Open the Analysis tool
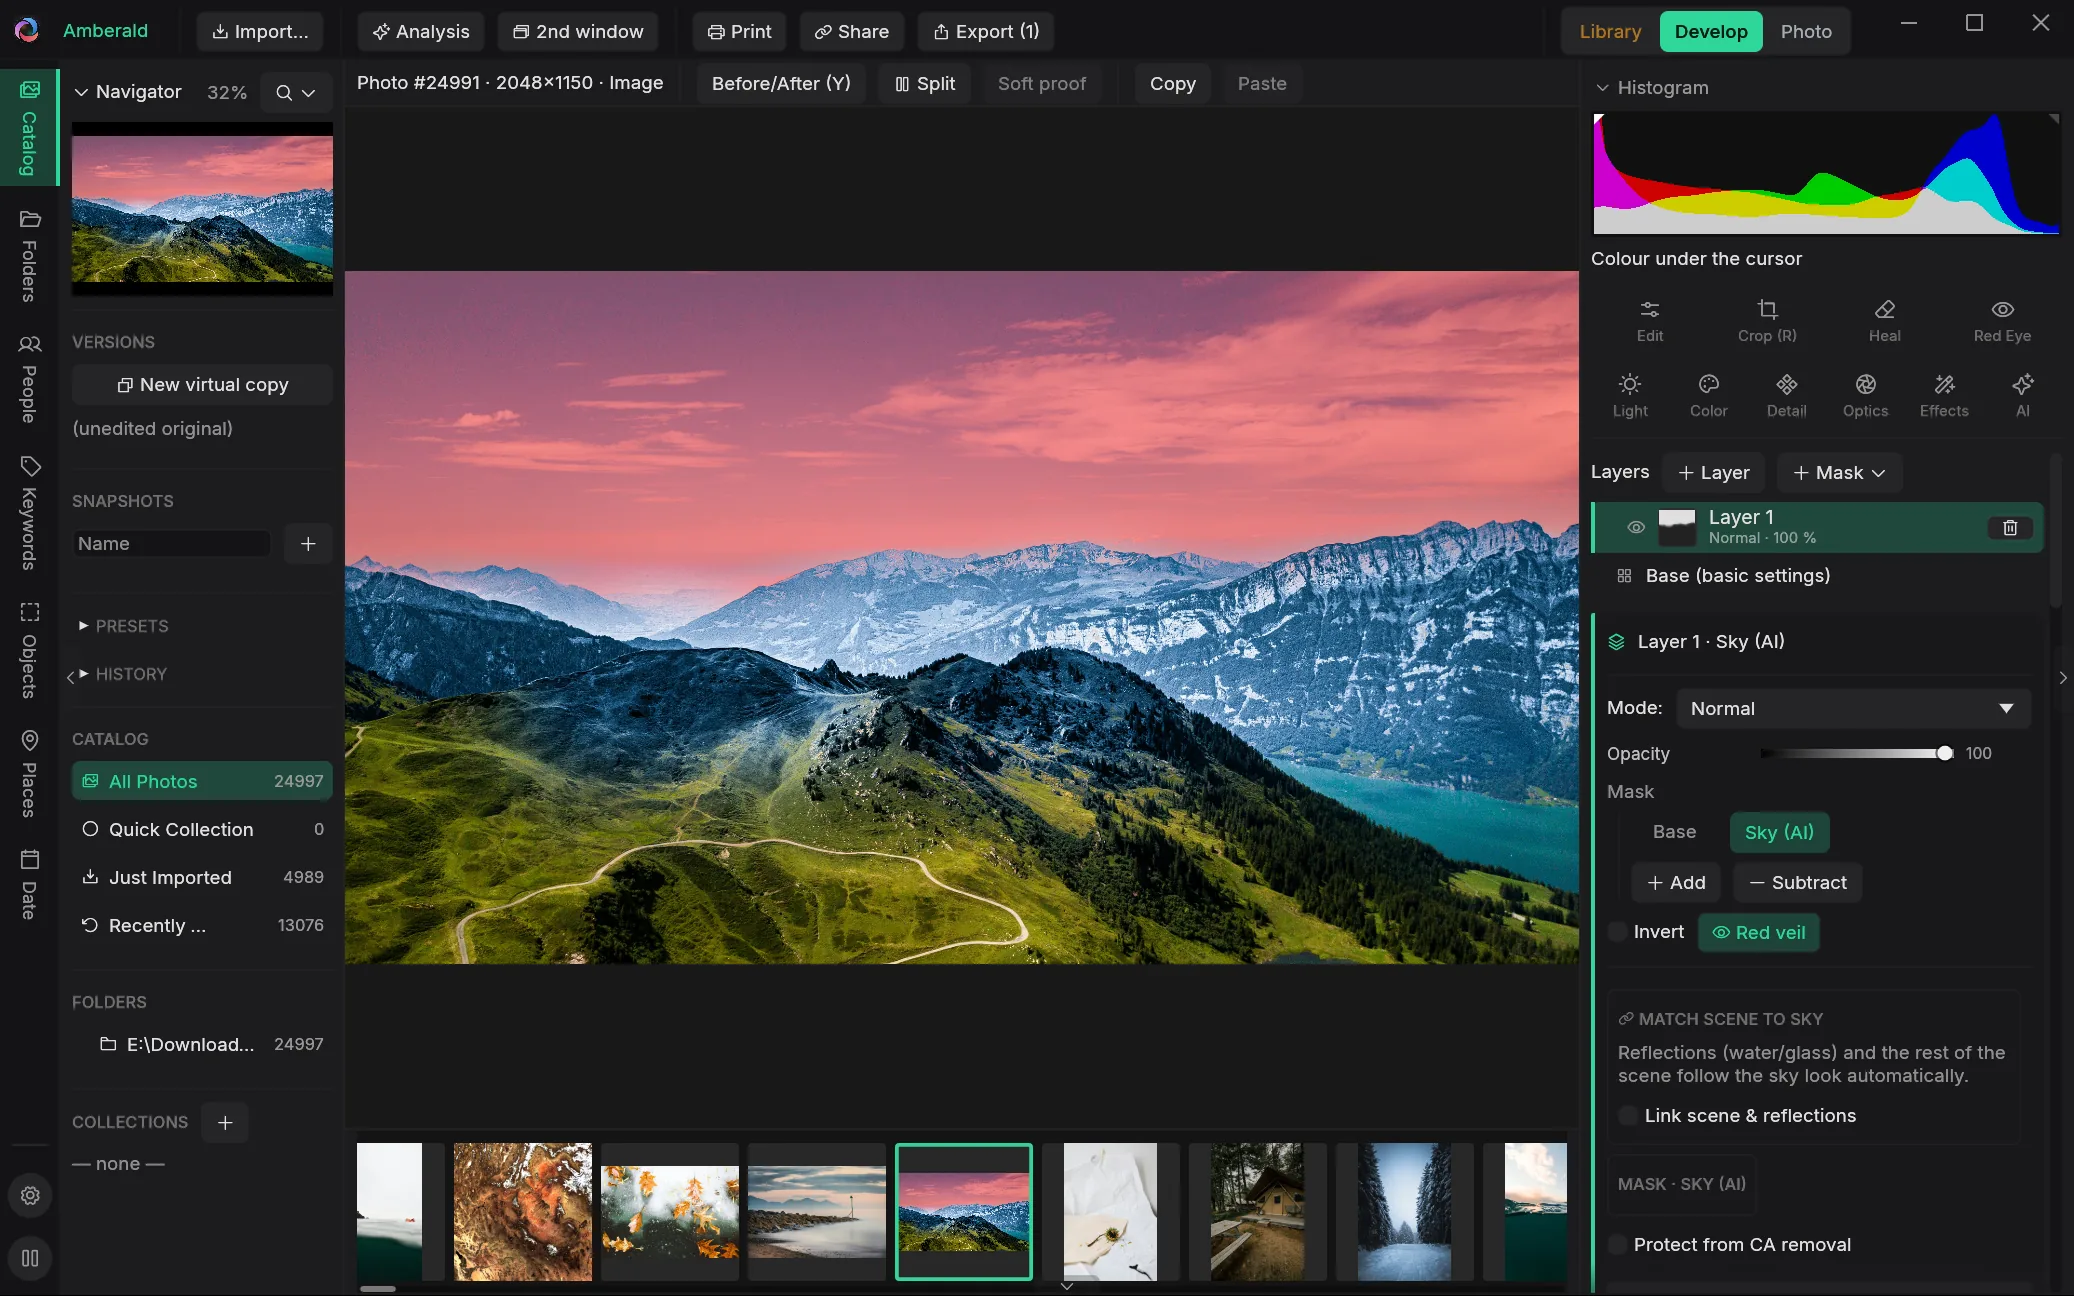 tap(421, 31)
